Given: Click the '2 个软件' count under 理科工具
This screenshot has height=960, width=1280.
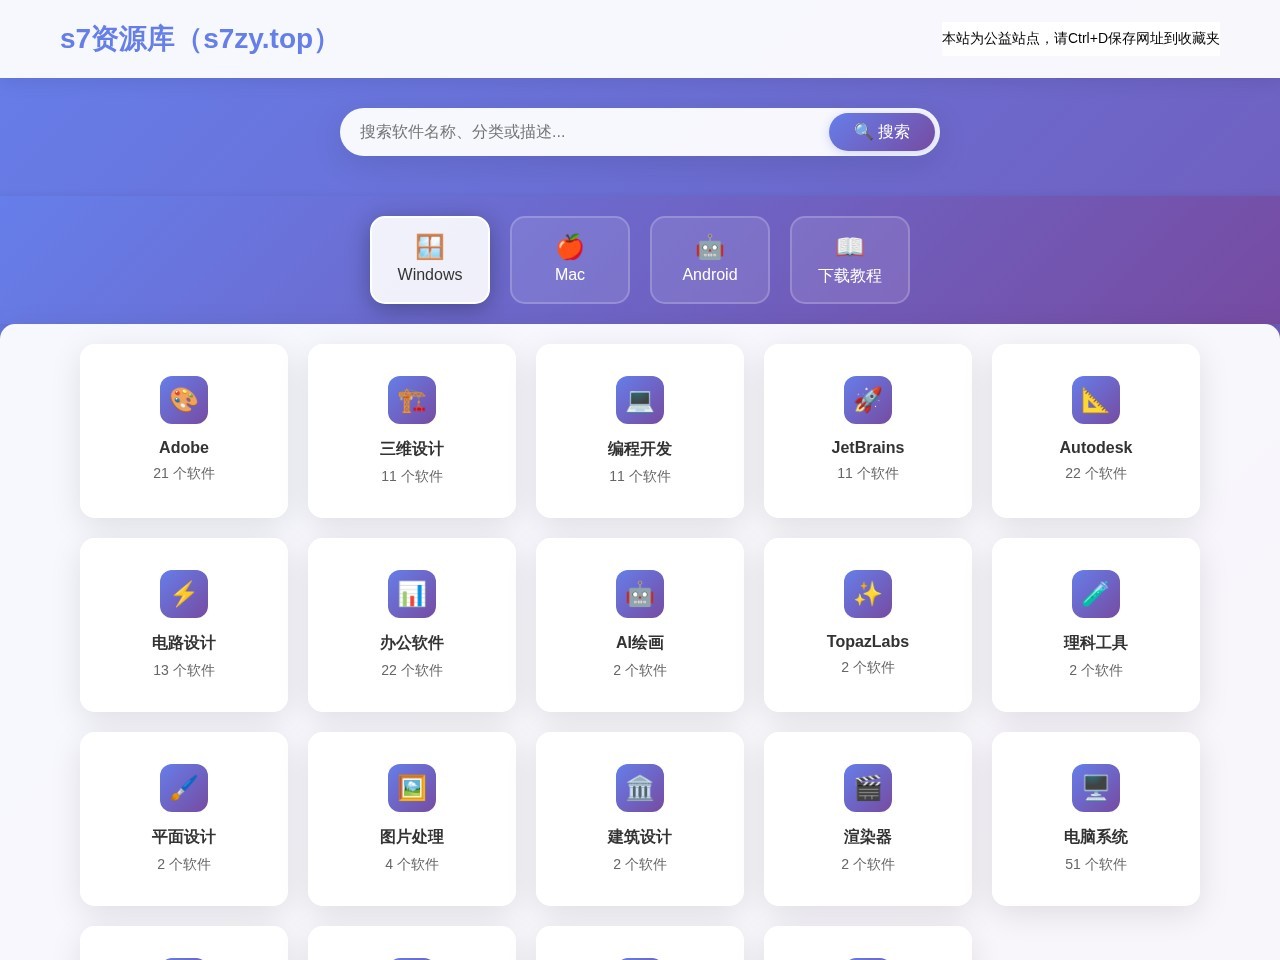Looking at the screenshot, I should [x=1096, y=670].
